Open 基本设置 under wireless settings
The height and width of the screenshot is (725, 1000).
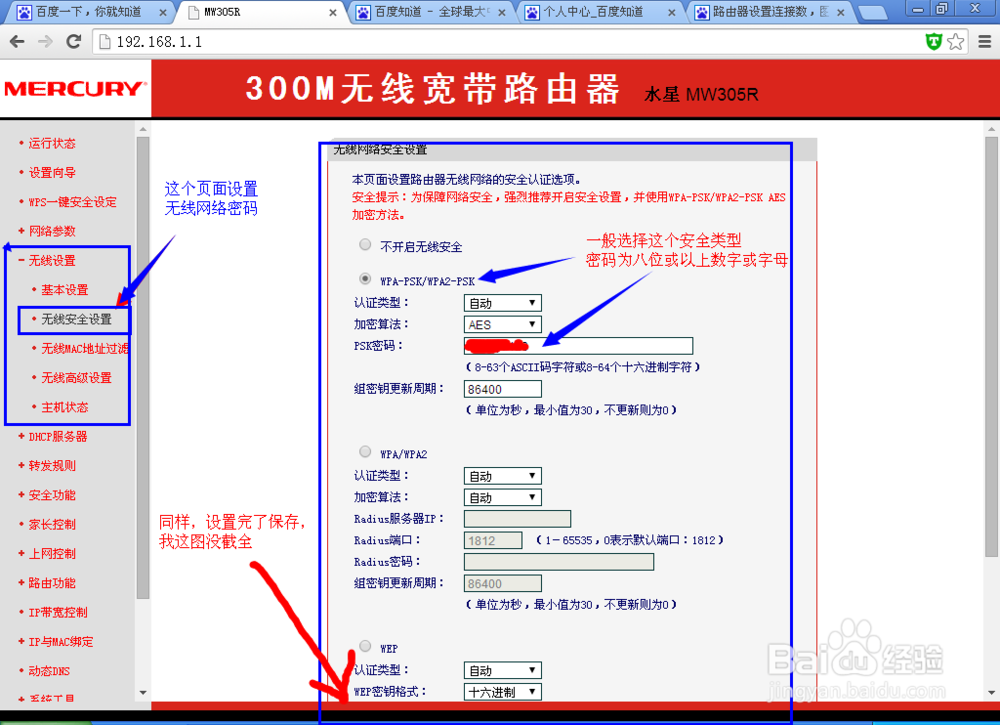[64, 290]
